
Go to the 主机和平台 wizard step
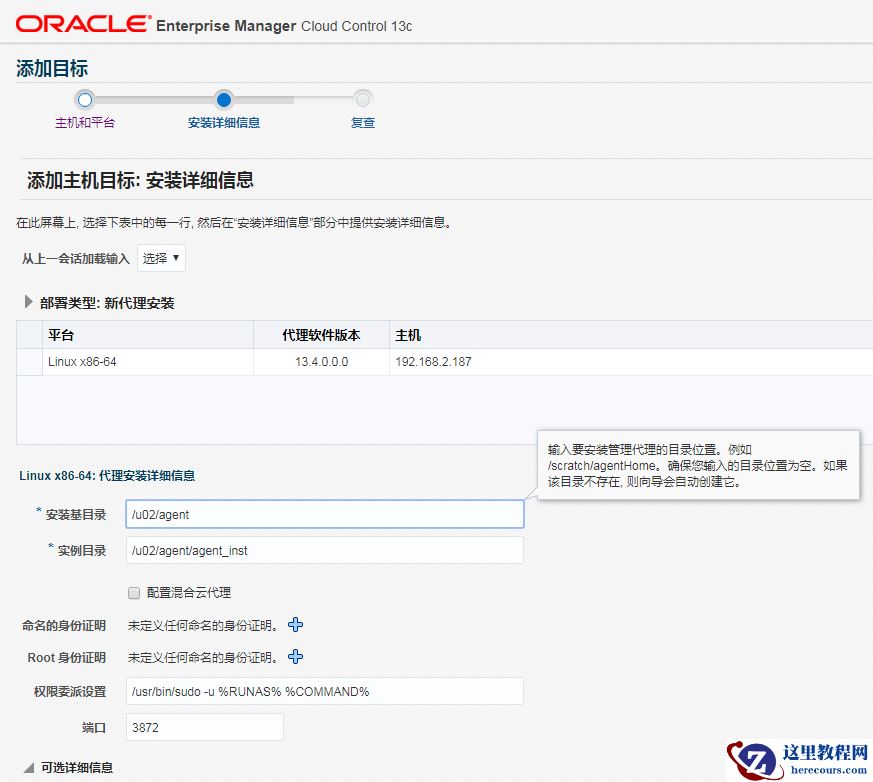tap(85, 122)
